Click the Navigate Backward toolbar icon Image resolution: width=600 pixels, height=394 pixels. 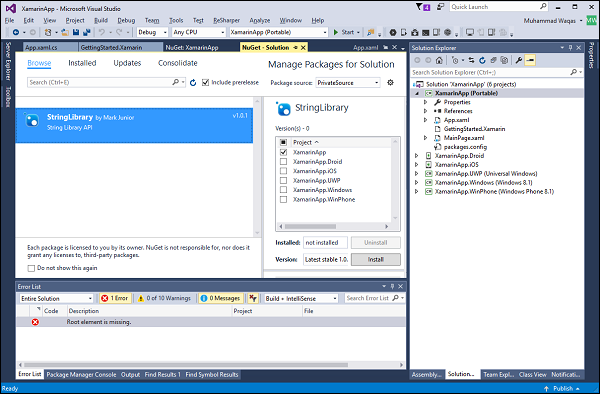click(16, 33)
